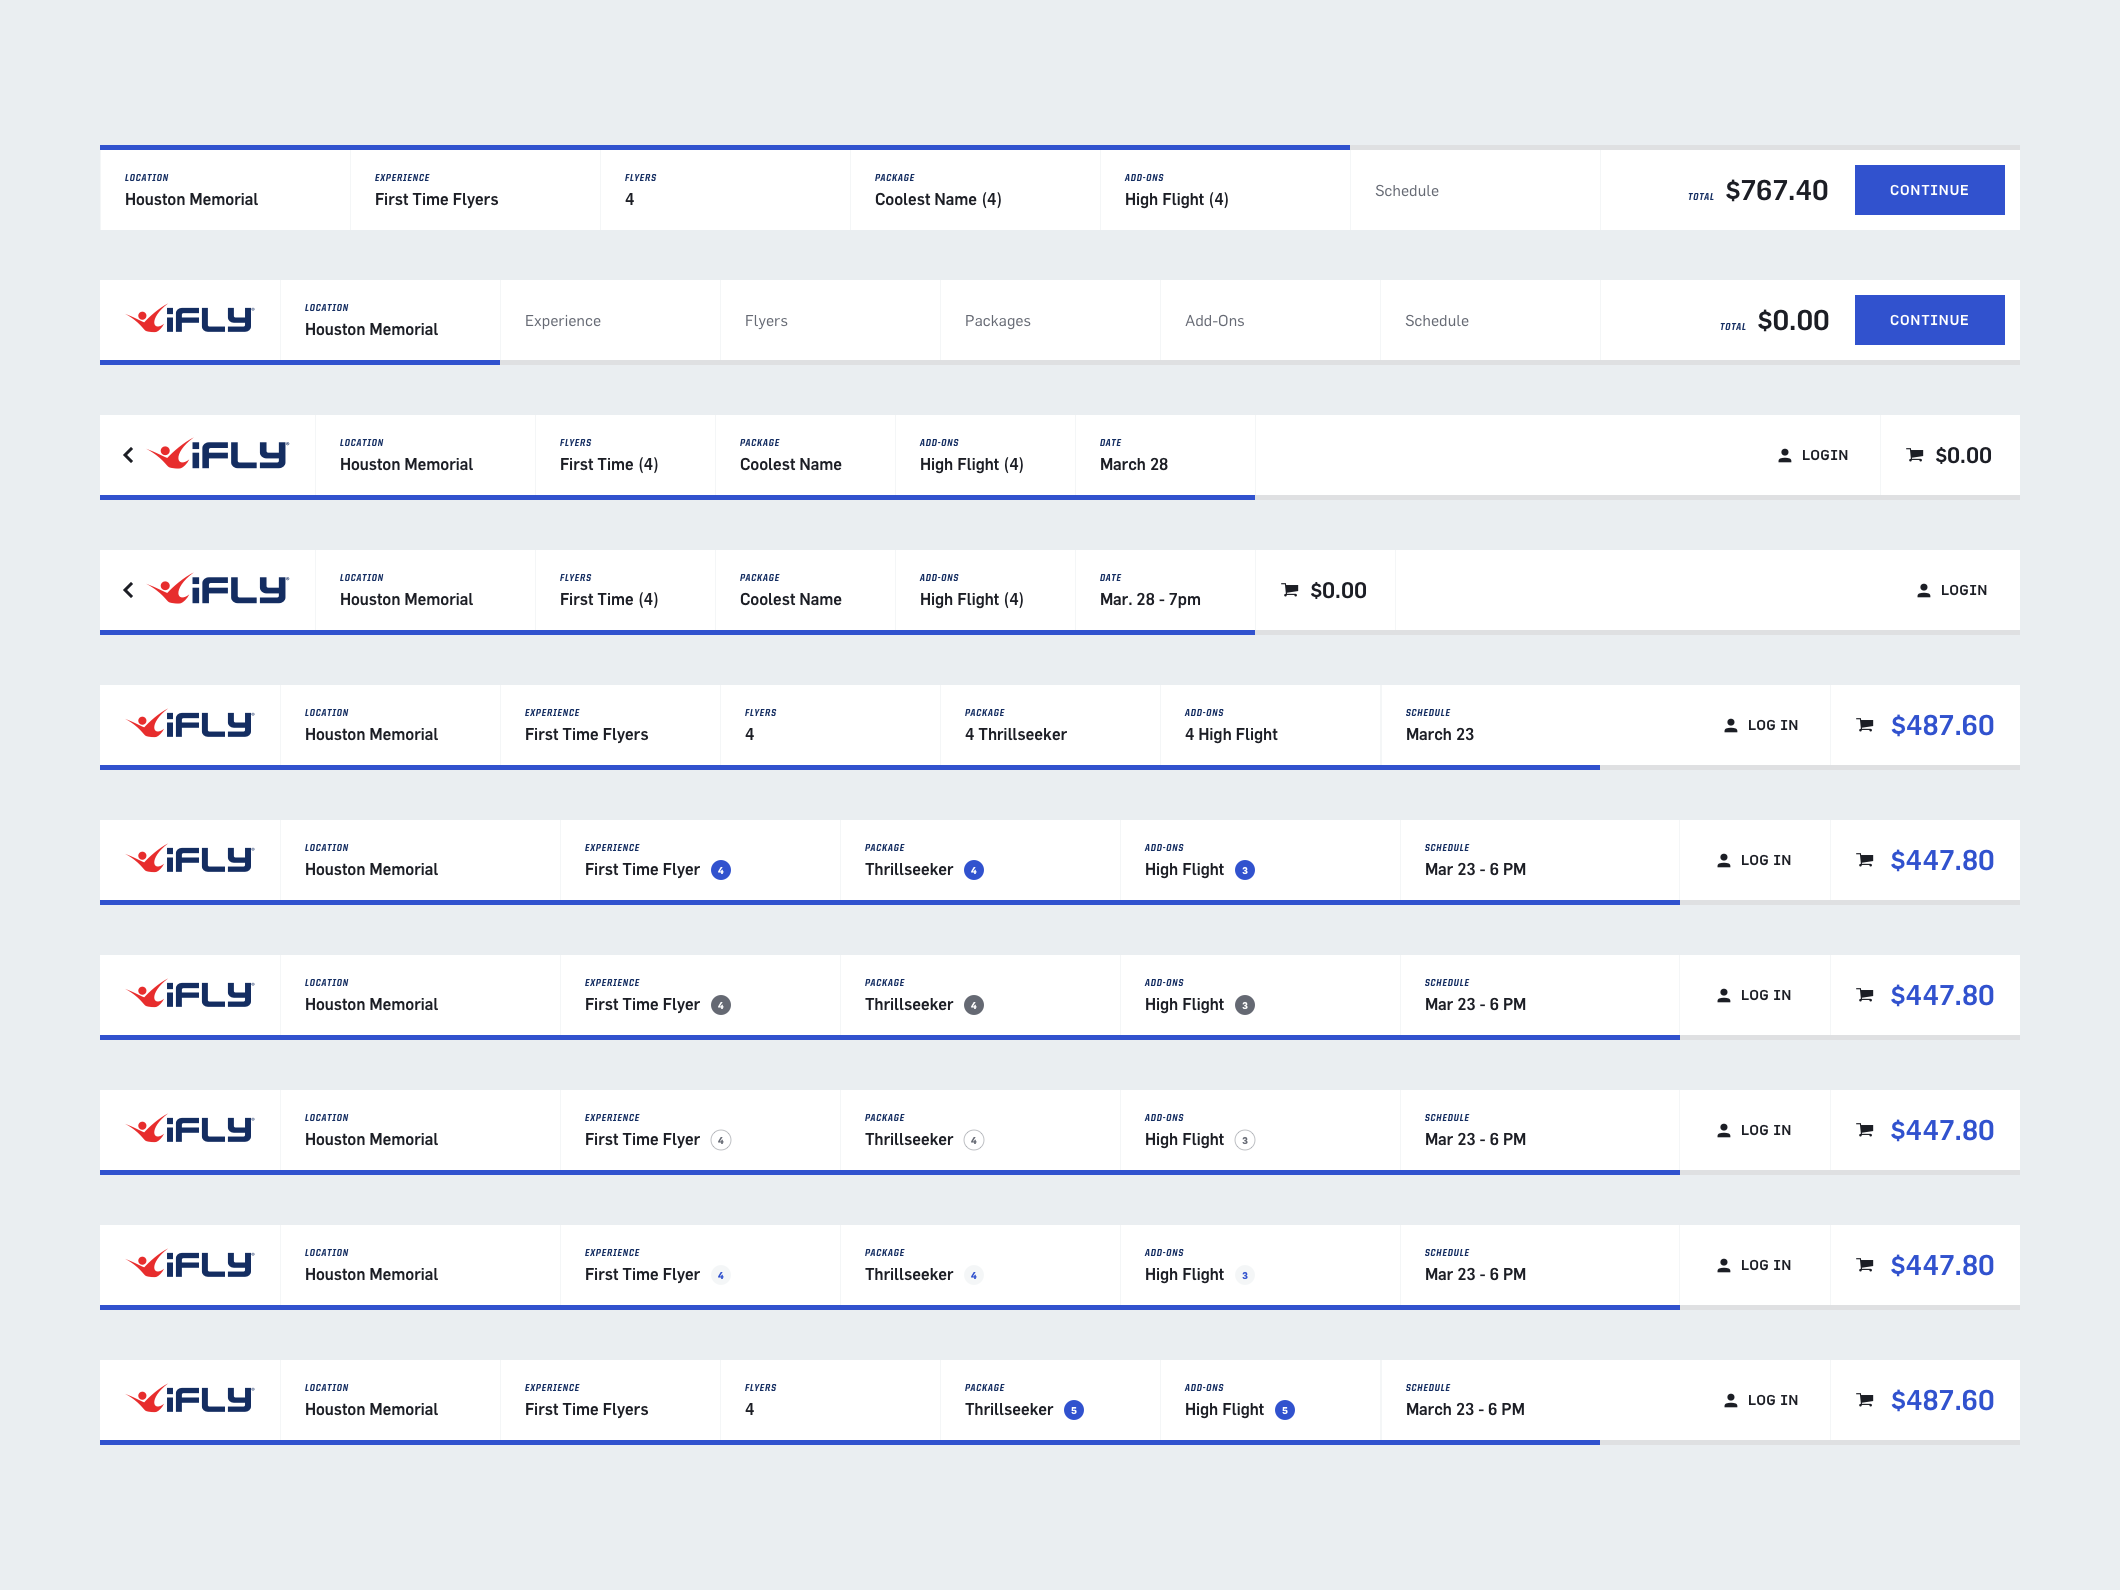
Task: Click iFLY logo in March 23 - 6 PM header
Action: 190,1400
